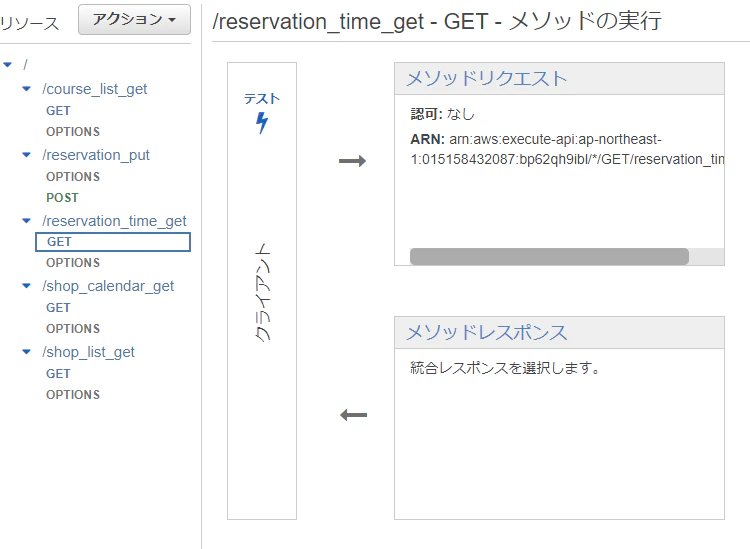Click the 認可: なし text

point(443,114)
